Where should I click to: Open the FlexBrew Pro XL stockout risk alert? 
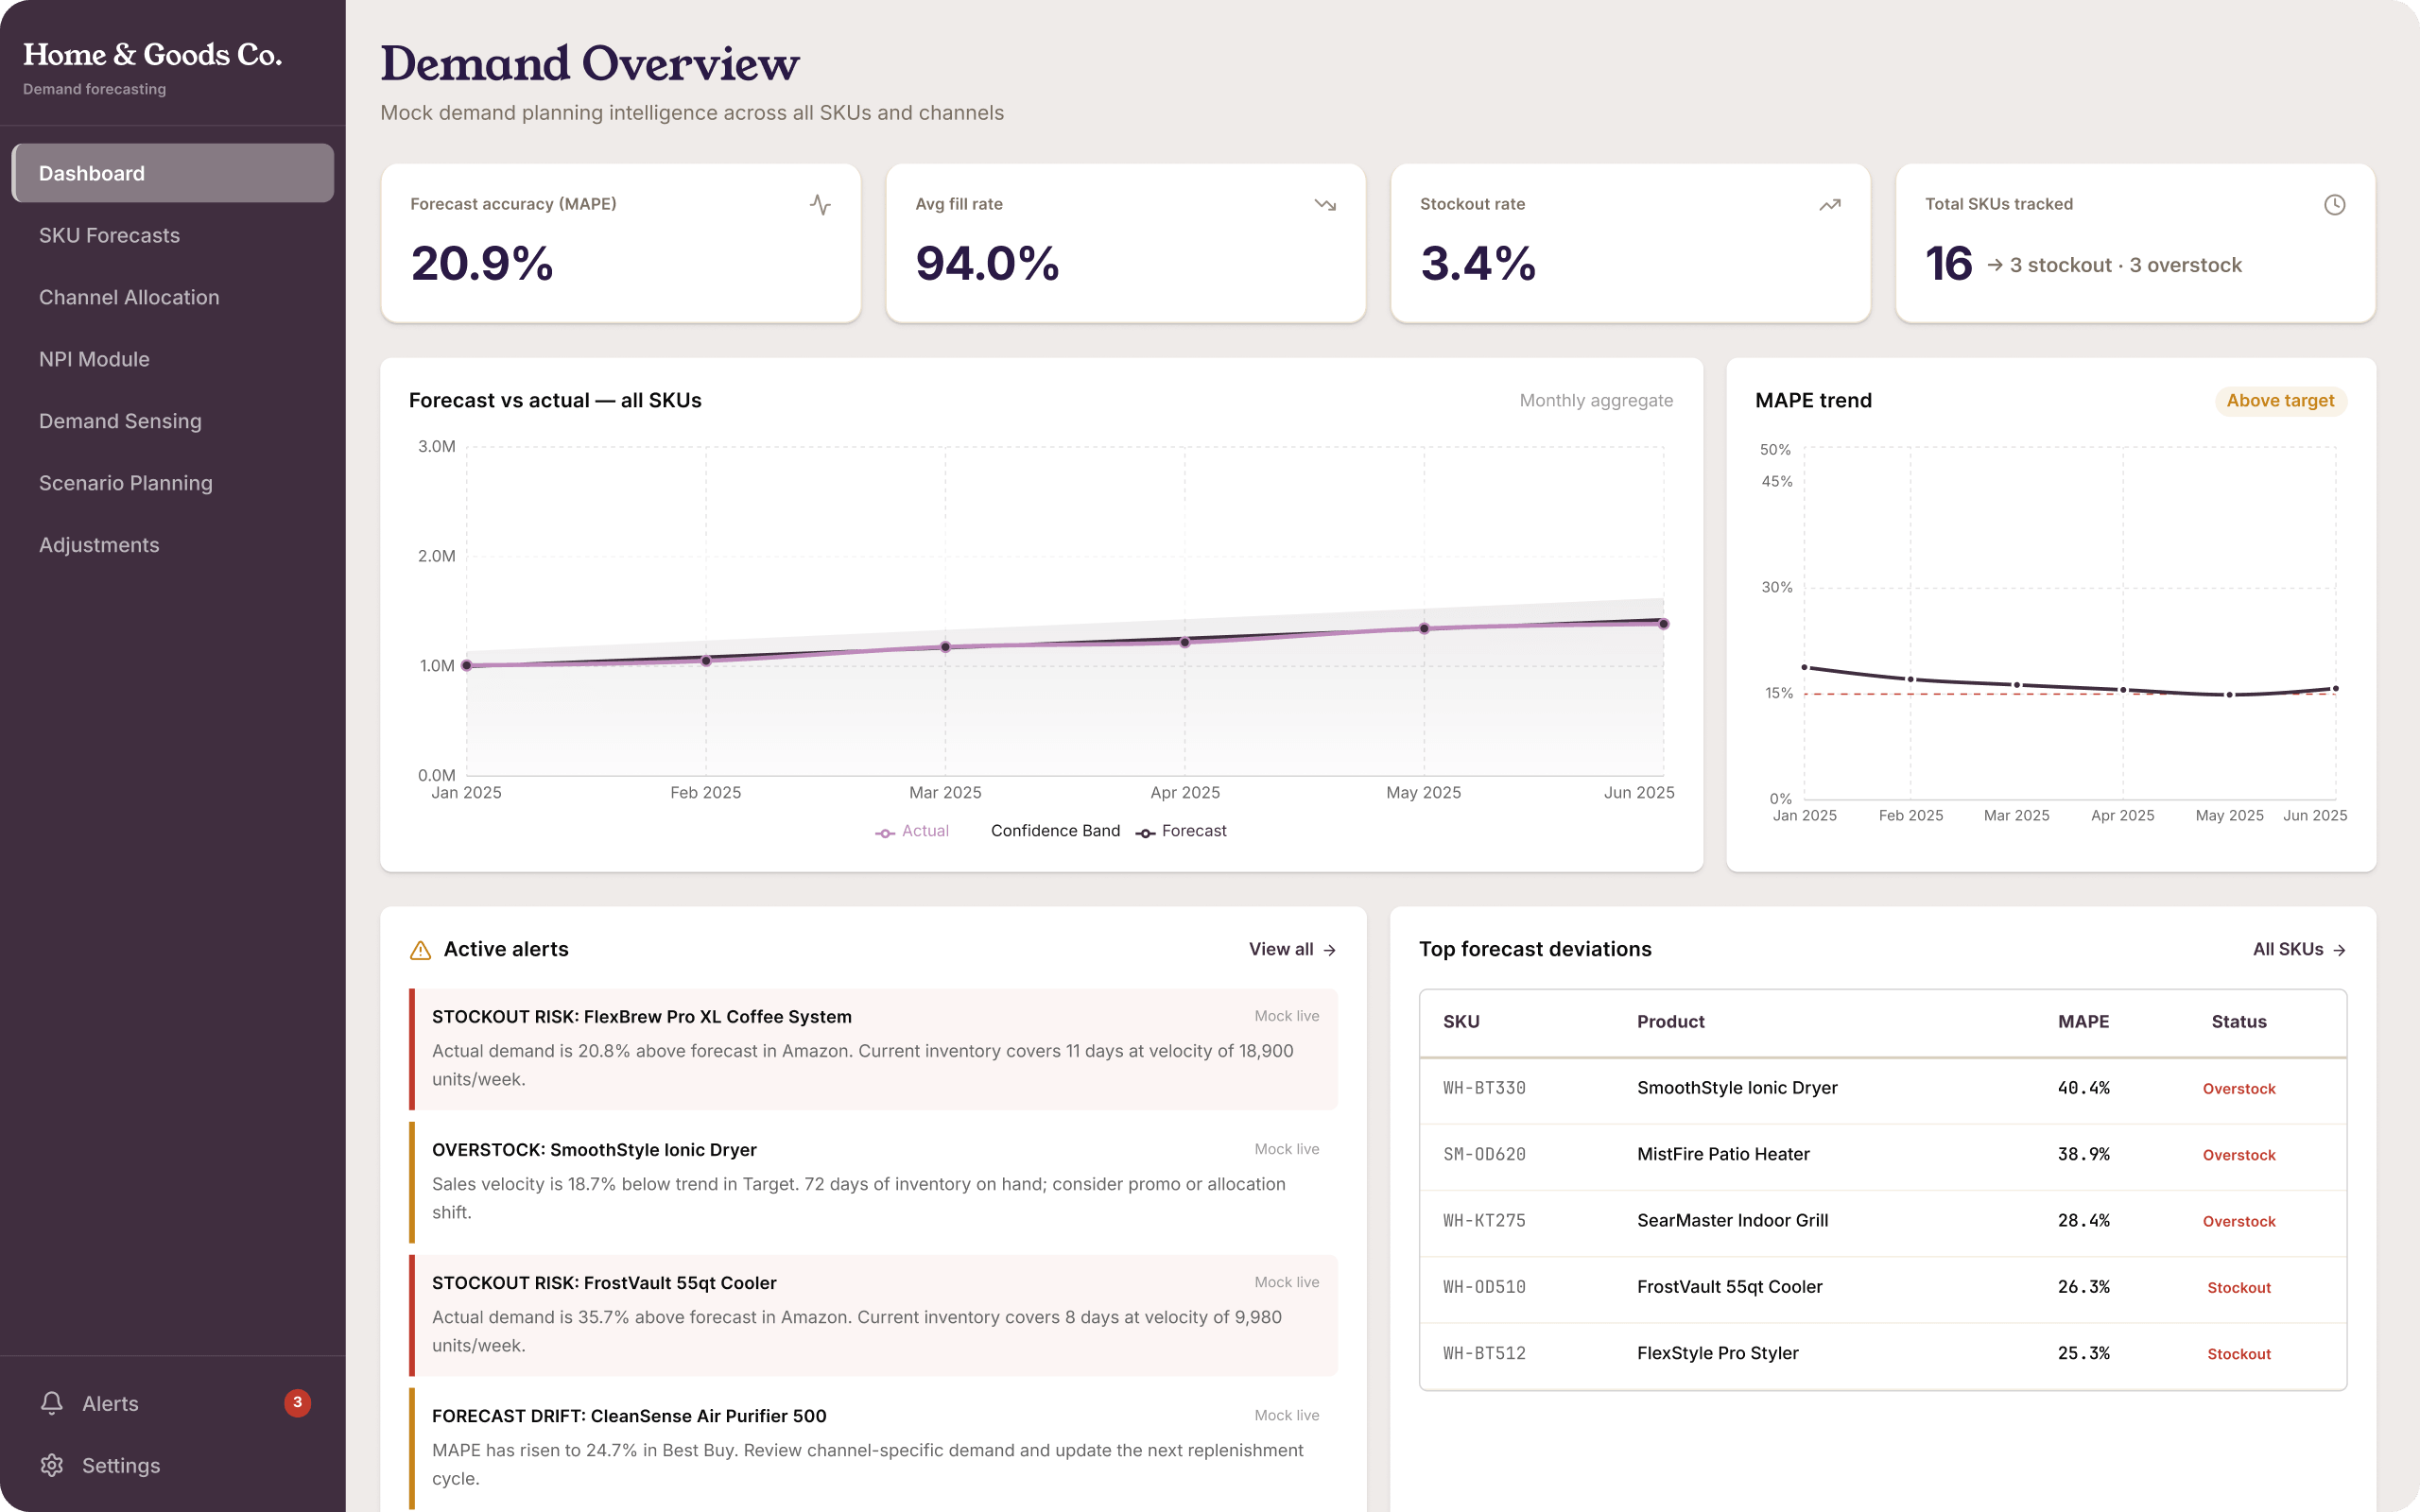[x=873, y=1049]
